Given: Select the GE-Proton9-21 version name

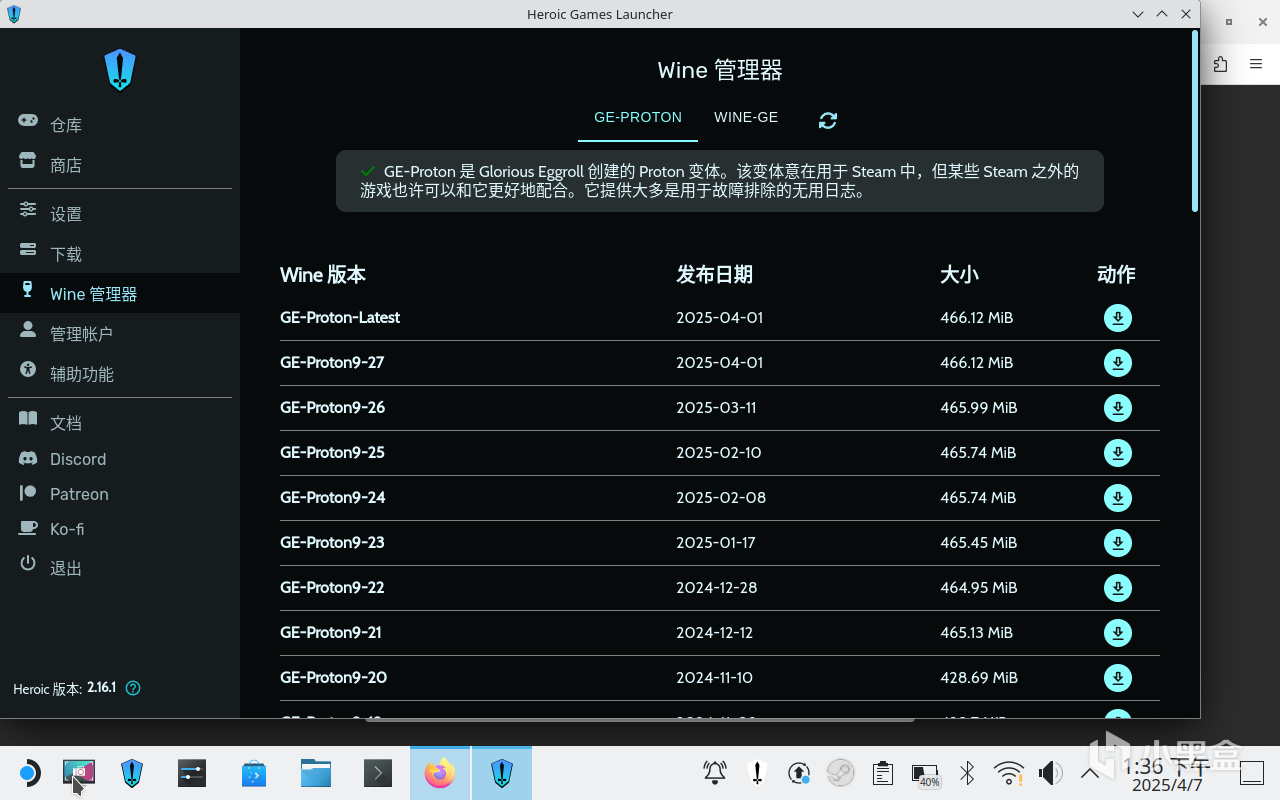Looking at the screenshot, I should pos(331,633).
